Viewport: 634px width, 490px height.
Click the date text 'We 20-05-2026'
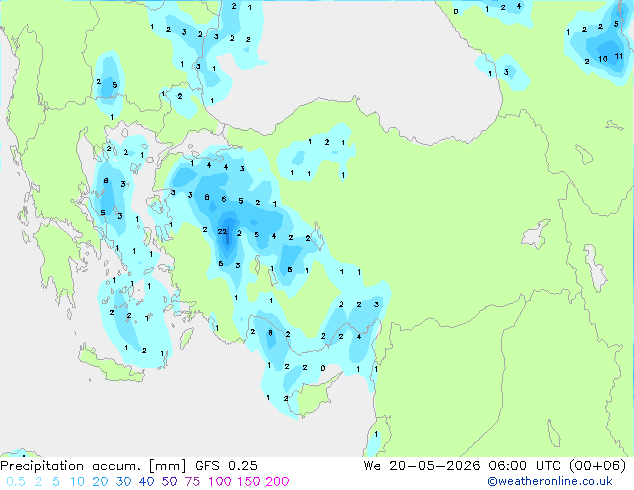pyautogui.click(x=422, y=466)
